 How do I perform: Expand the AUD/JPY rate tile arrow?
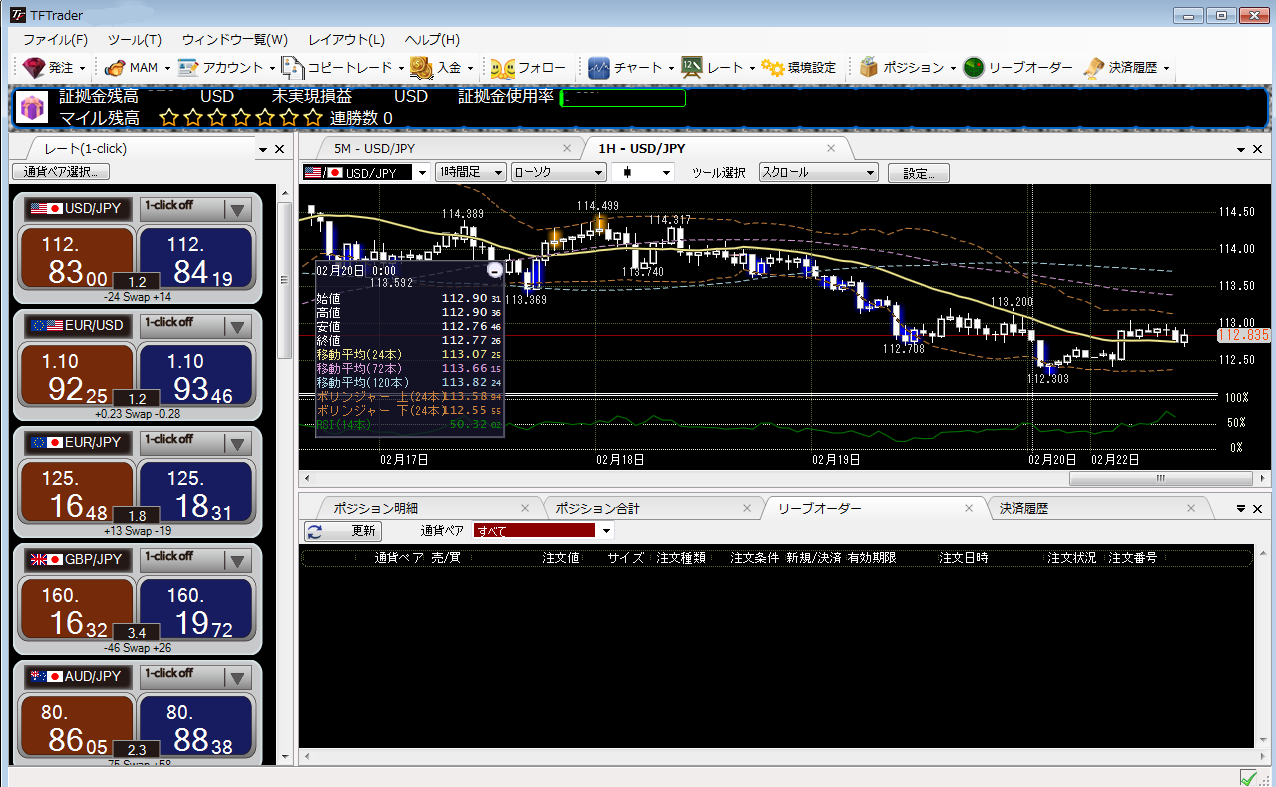tap(237, 677)
